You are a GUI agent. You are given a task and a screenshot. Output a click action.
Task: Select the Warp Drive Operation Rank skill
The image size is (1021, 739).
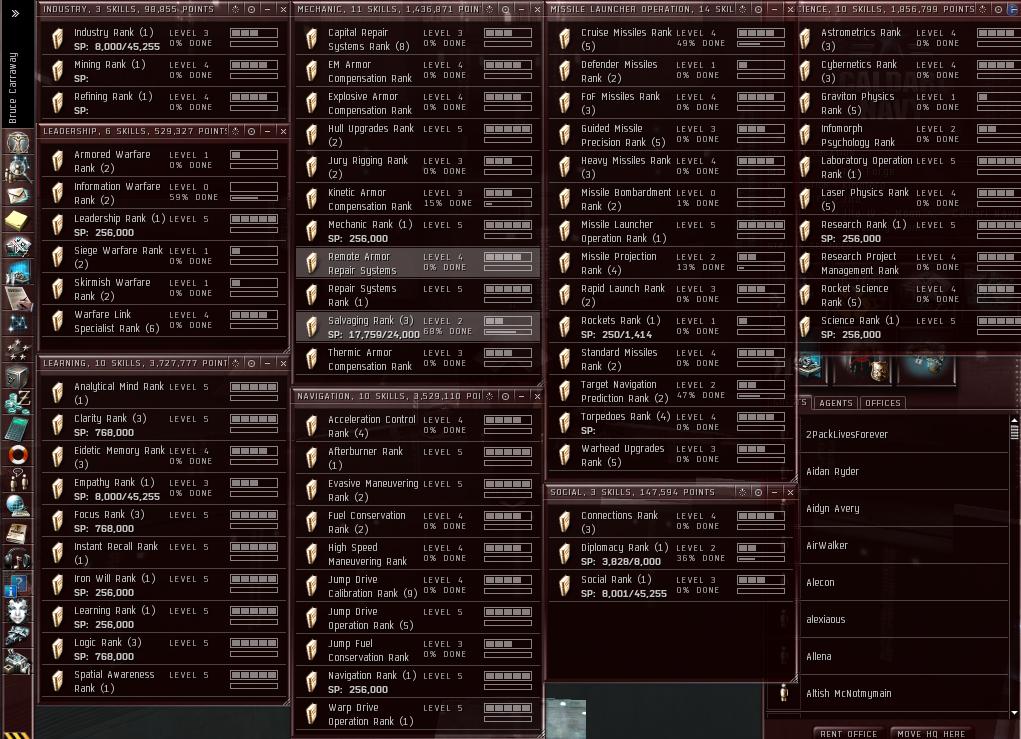point(417,714)
